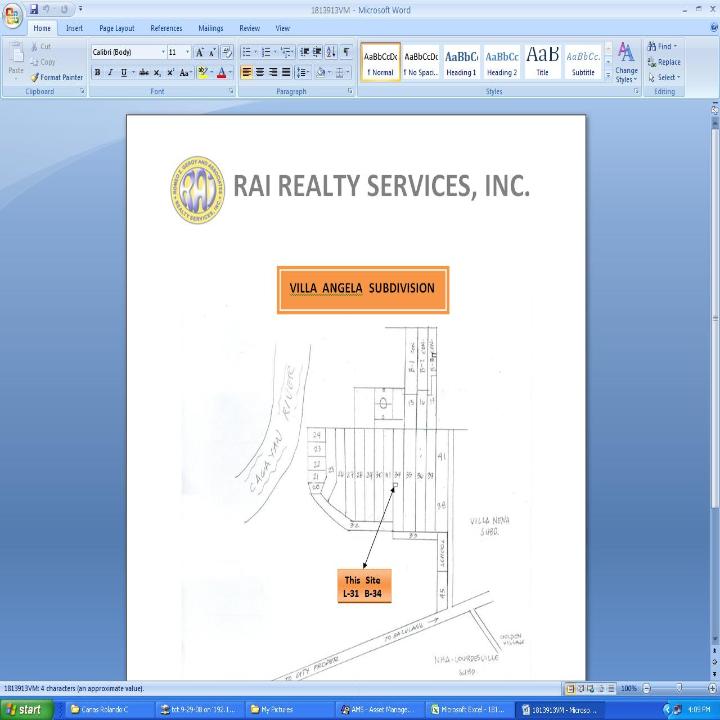Apply the Normal style
The image size is (720, 720).
[x=381, y=62]
